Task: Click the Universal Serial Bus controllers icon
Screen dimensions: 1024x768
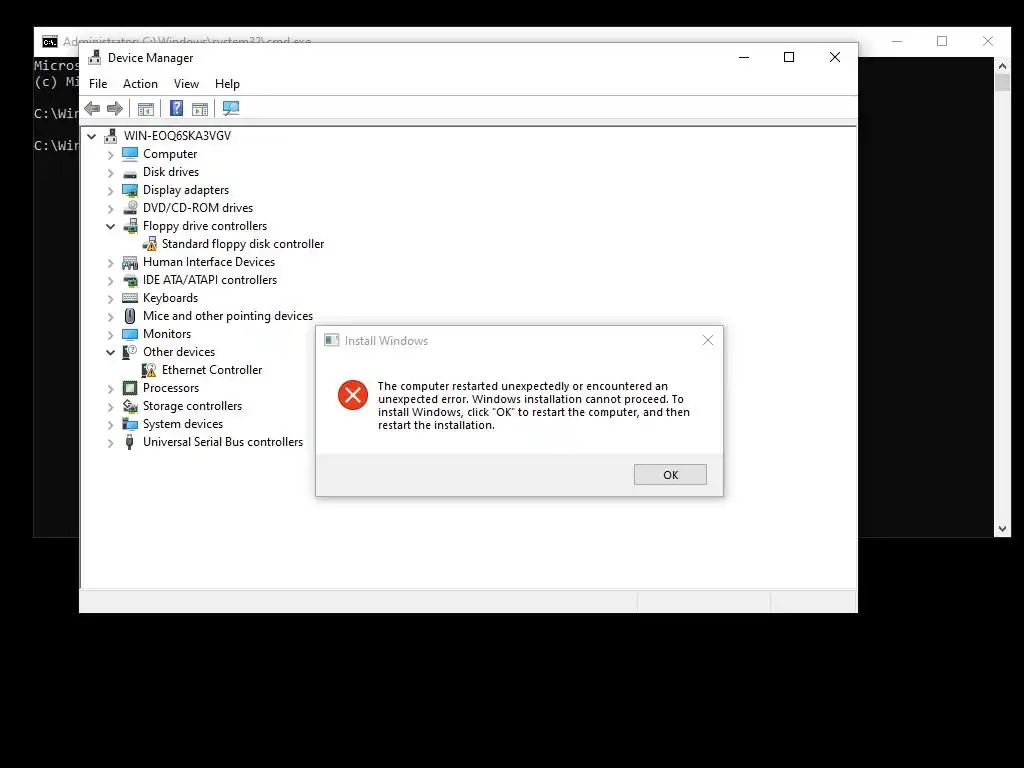Action: [129, 442]
